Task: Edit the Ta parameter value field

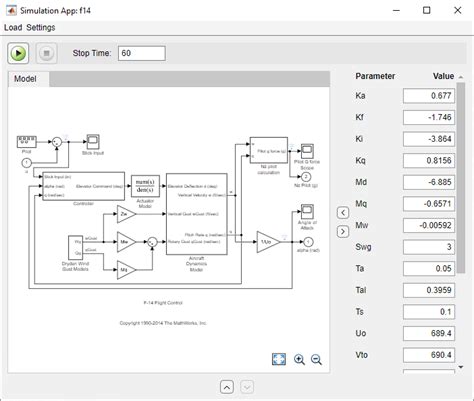Action: point(429,269)
